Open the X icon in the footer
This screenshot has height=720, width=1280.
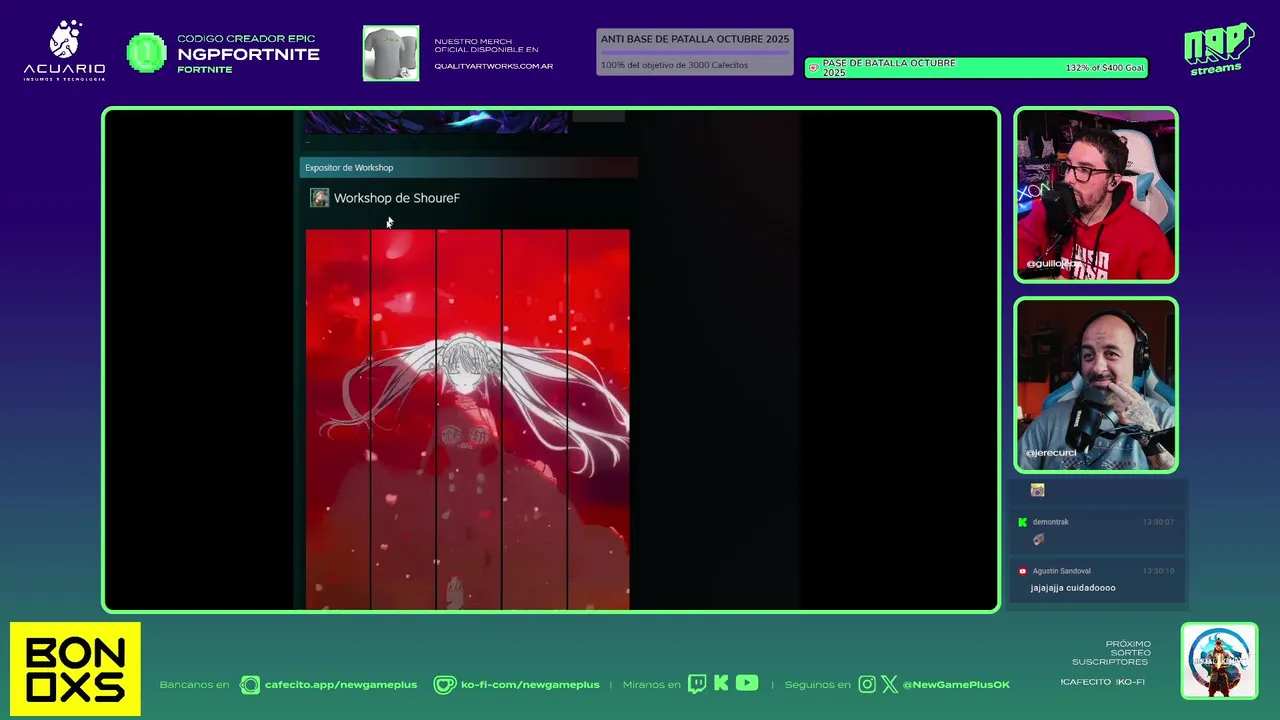coord(889,684)
